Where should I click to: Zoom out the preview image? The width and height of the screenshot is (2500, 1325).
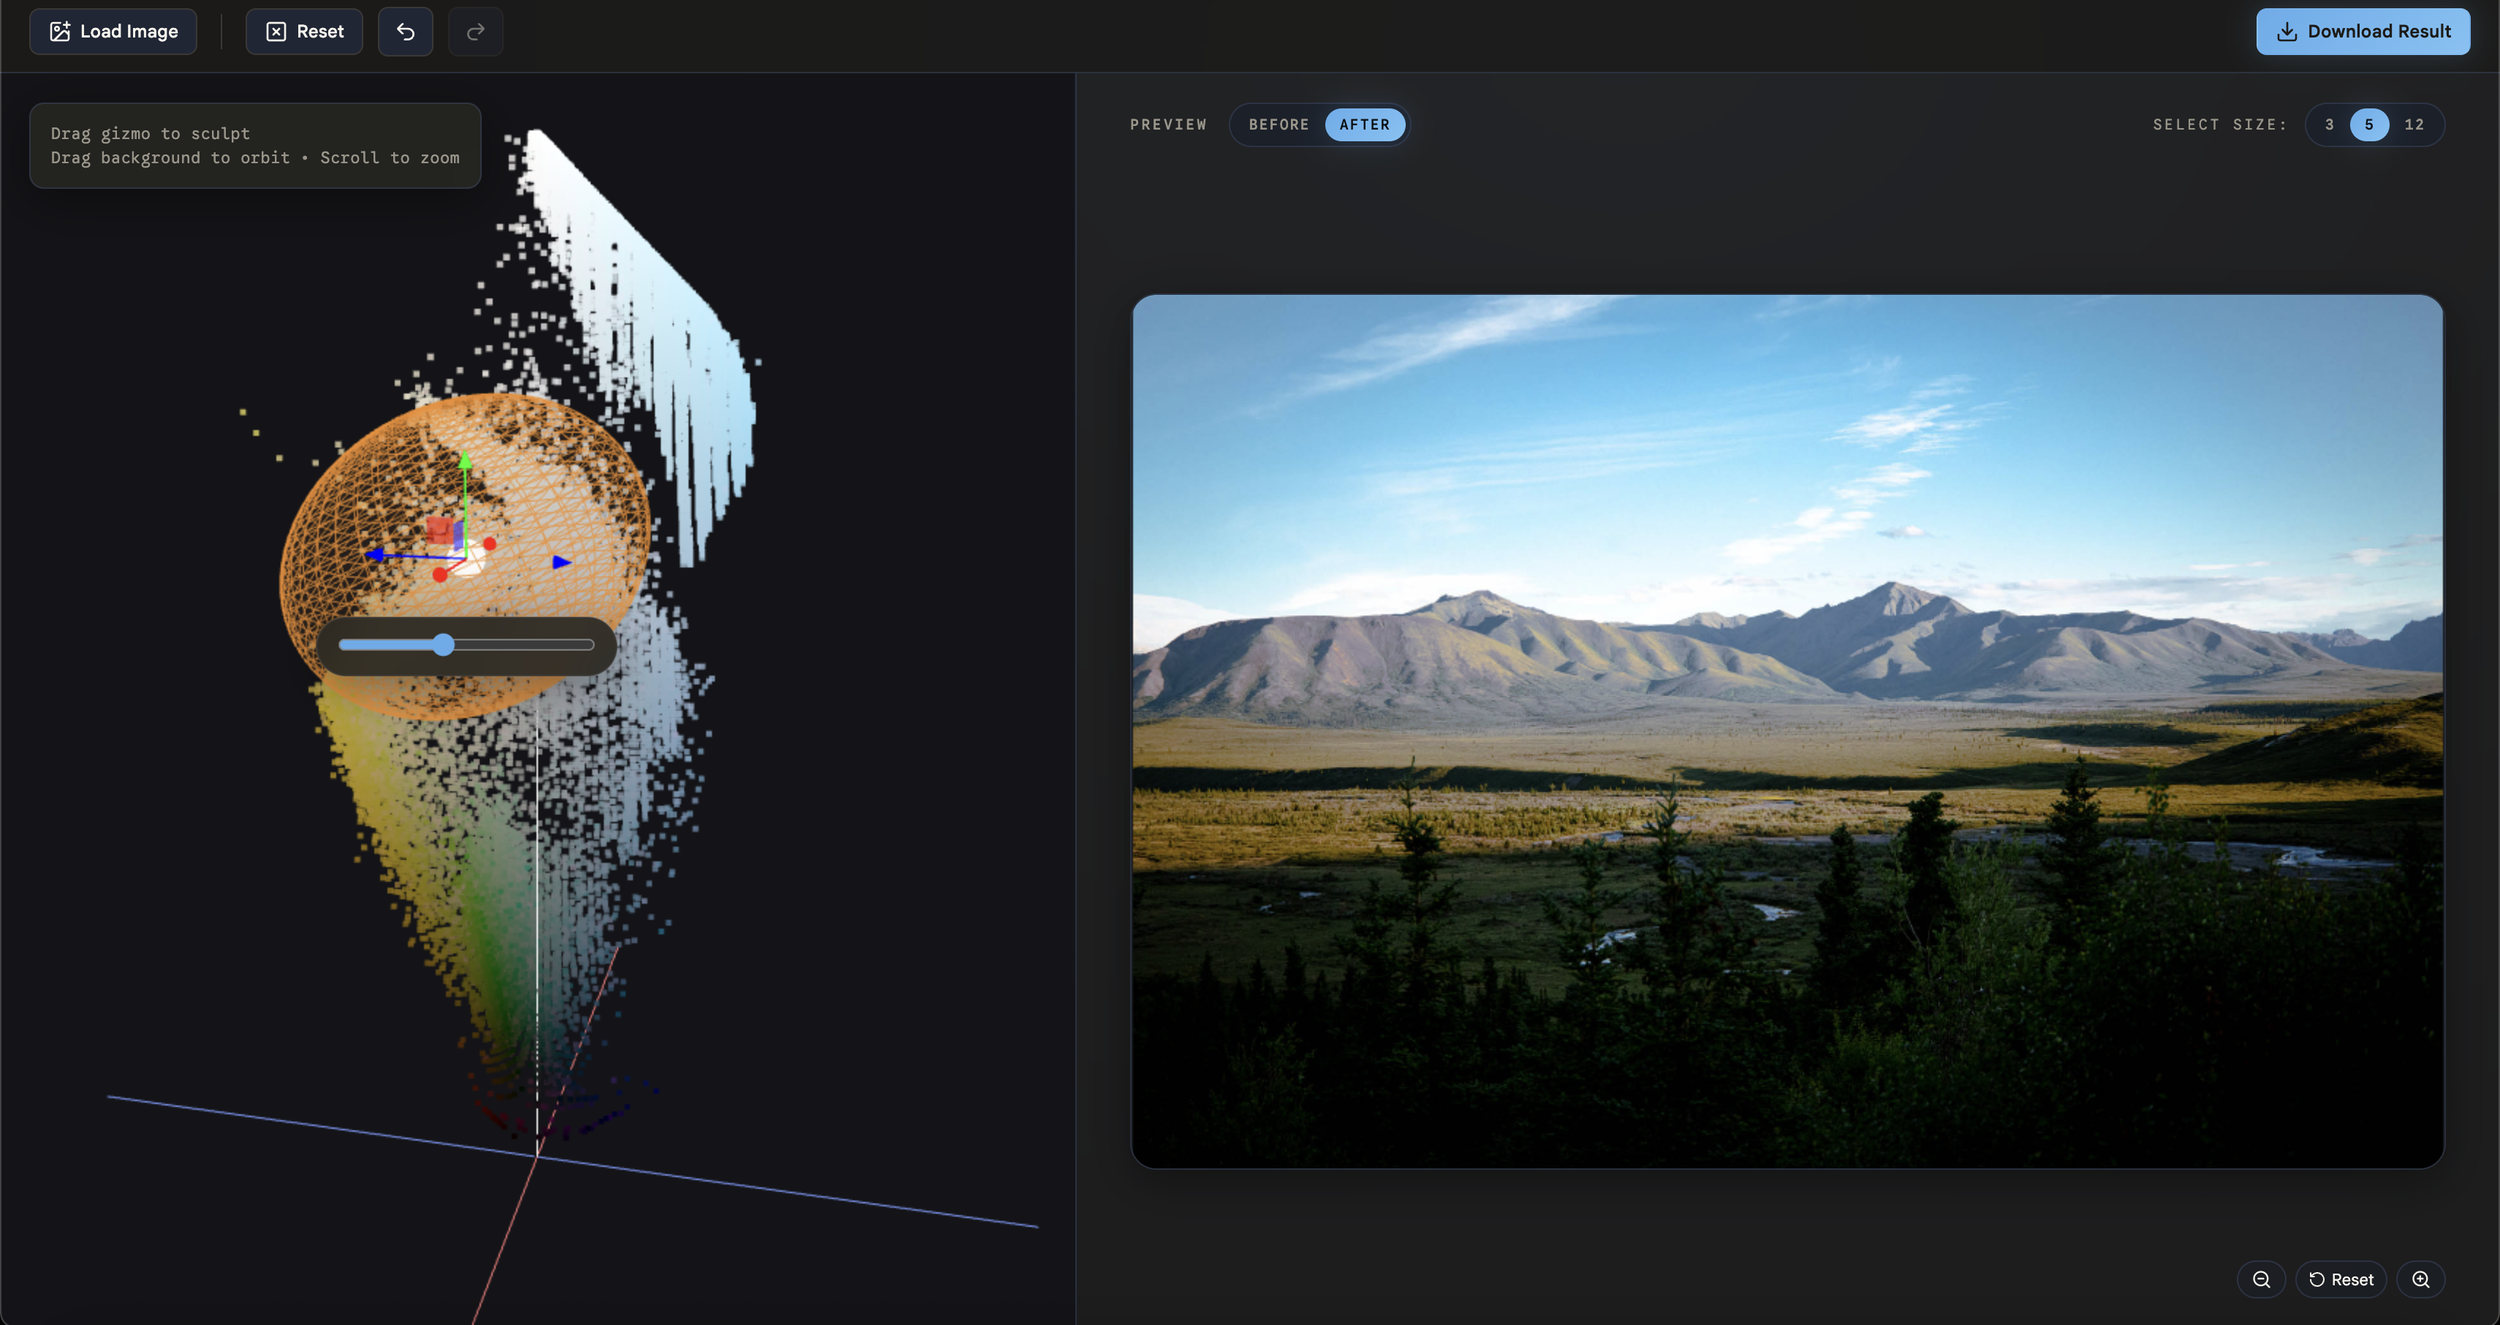2260,1279
